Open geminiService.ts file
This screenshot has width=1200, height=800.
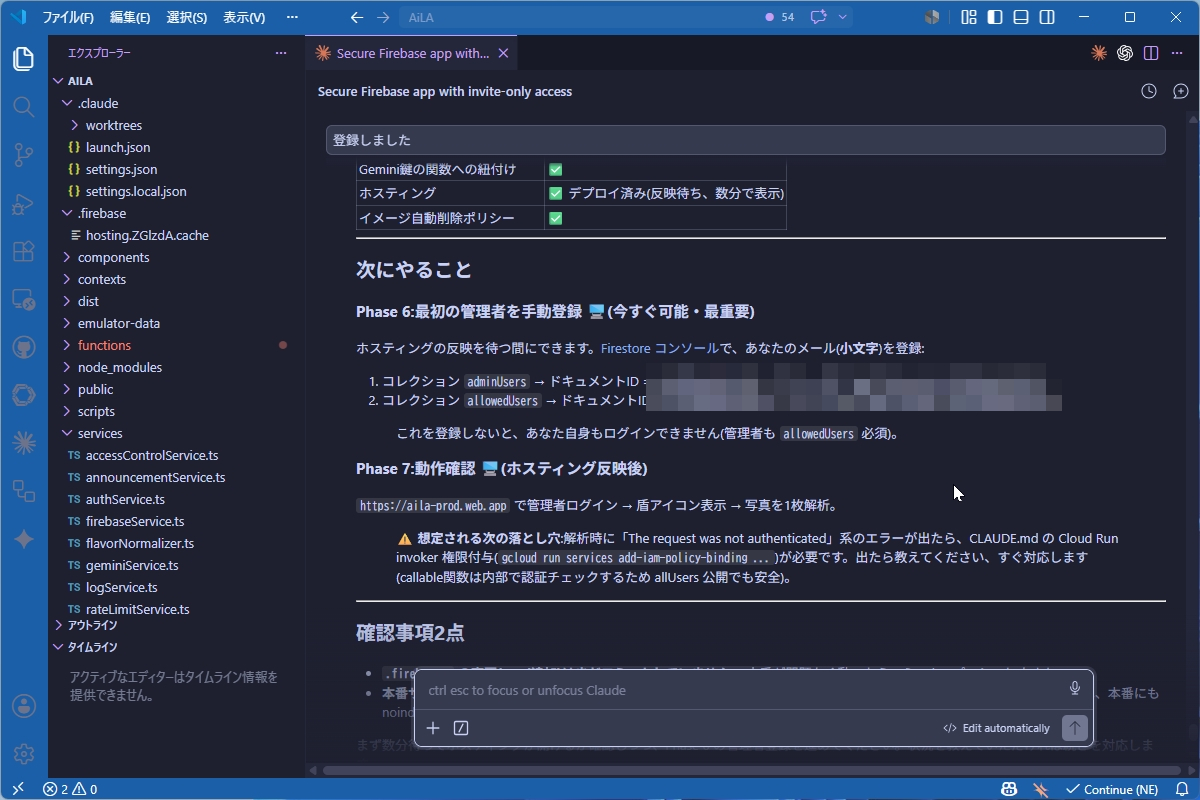point(177,565)
